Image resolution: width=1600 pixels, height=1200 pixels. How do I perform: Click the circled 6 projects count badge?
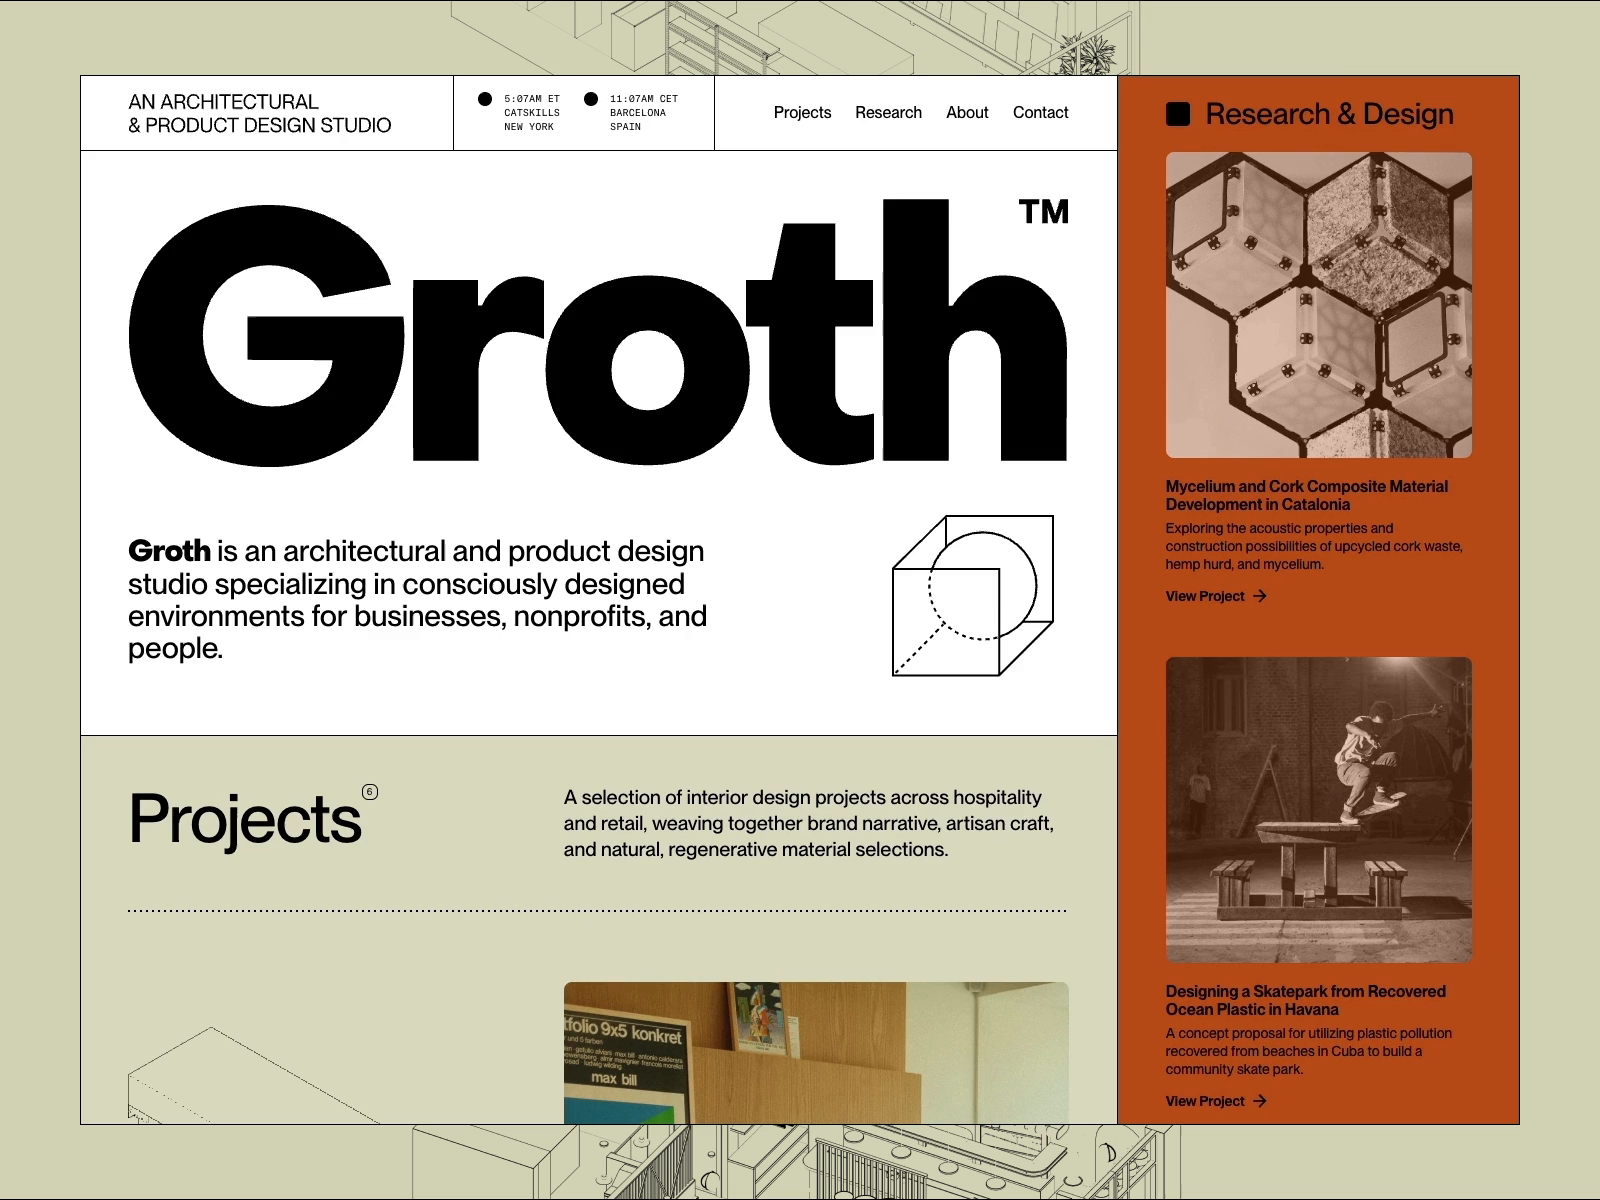370,792
